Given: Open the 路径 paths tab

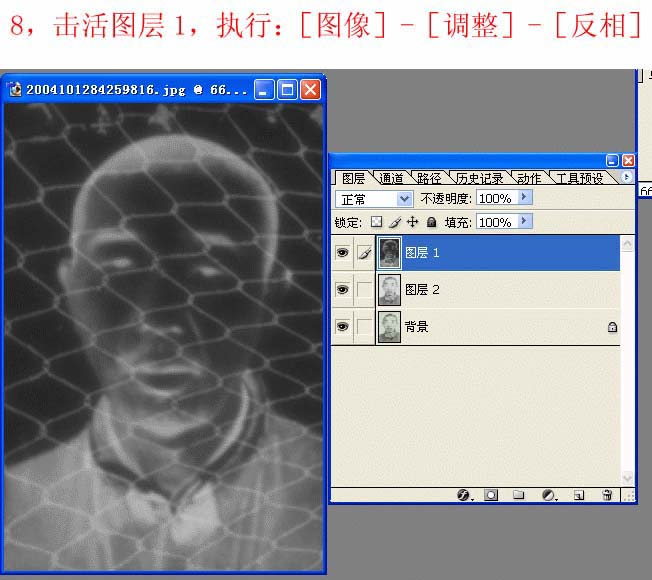Looking at the screenshot, I should tap(429, 178).
